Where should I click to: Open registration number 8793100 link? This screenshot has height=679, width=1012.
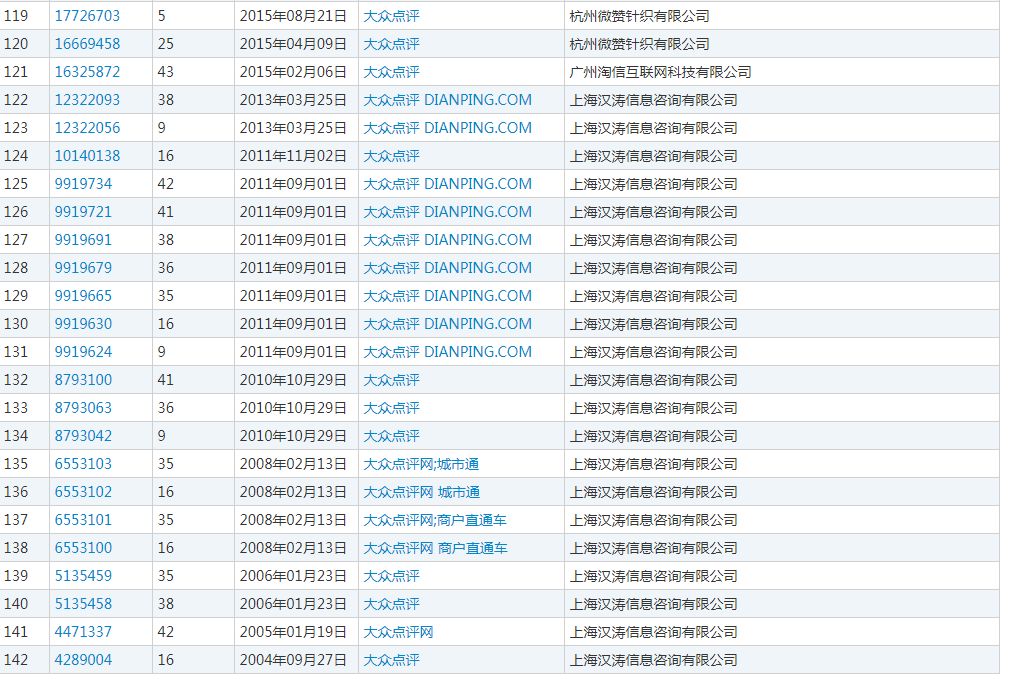83,380
